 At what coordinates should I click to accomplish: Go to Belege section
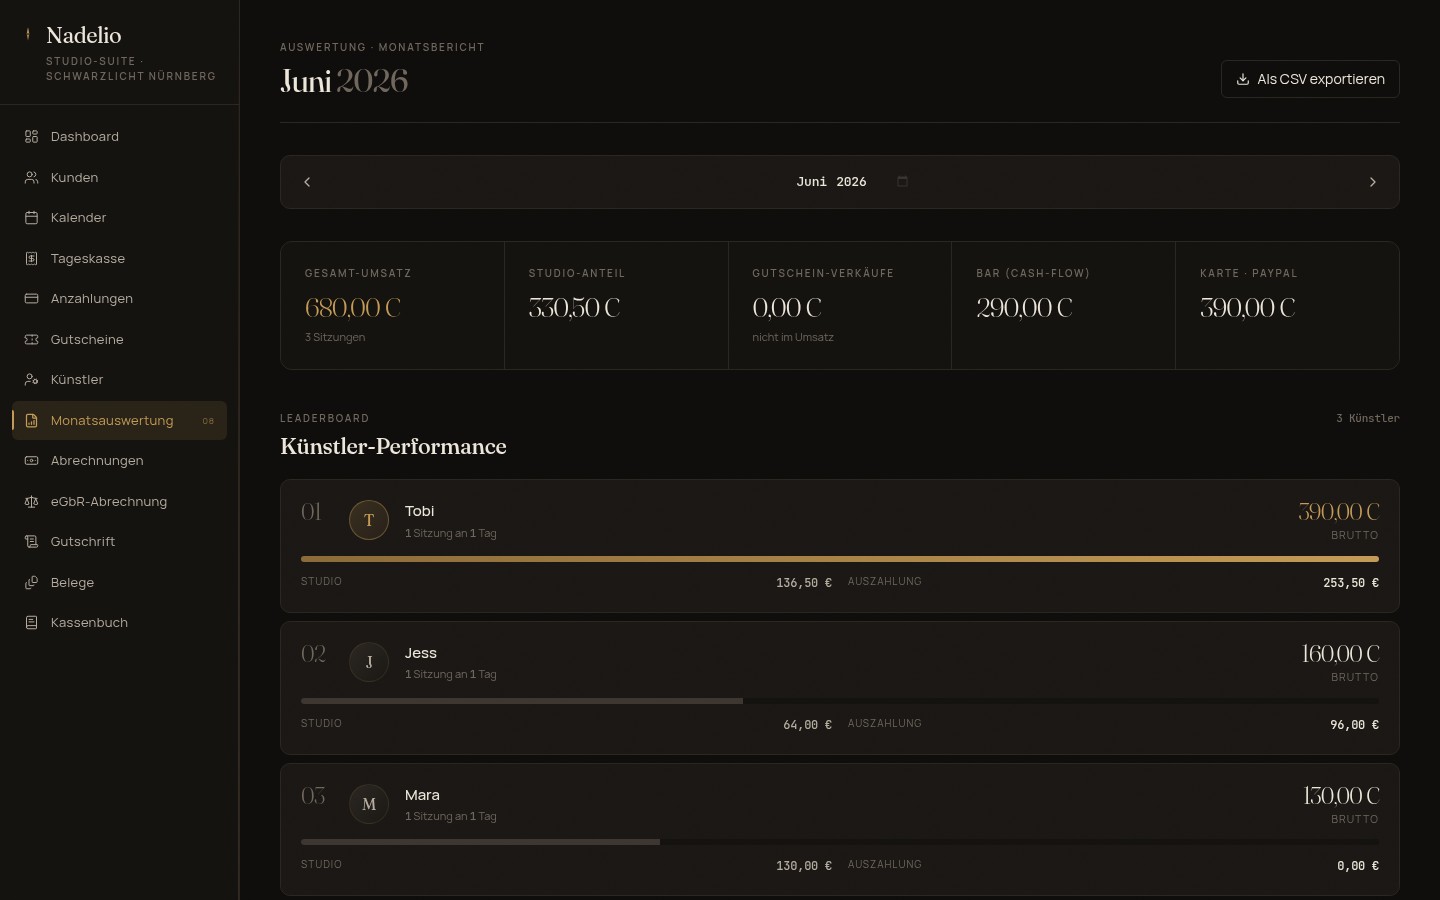pyautogui.click(x=119, y=583)
